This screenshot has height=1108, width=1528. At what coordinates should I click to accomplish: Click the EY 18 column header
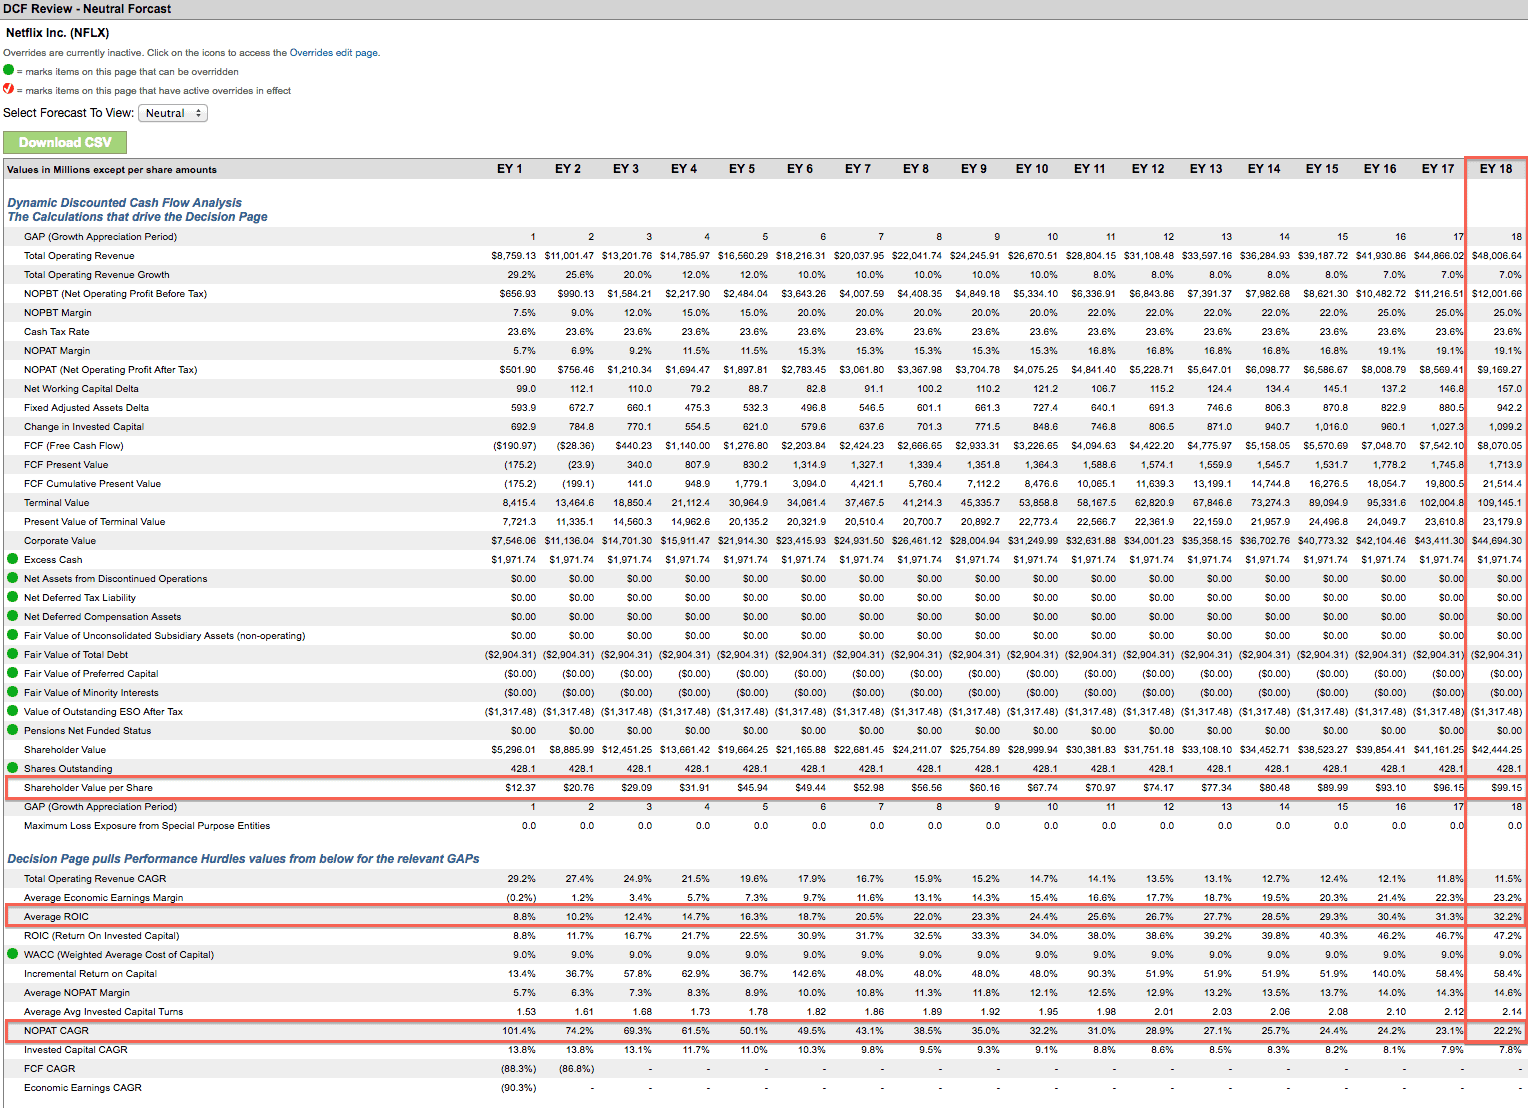tap(1496, 169)
